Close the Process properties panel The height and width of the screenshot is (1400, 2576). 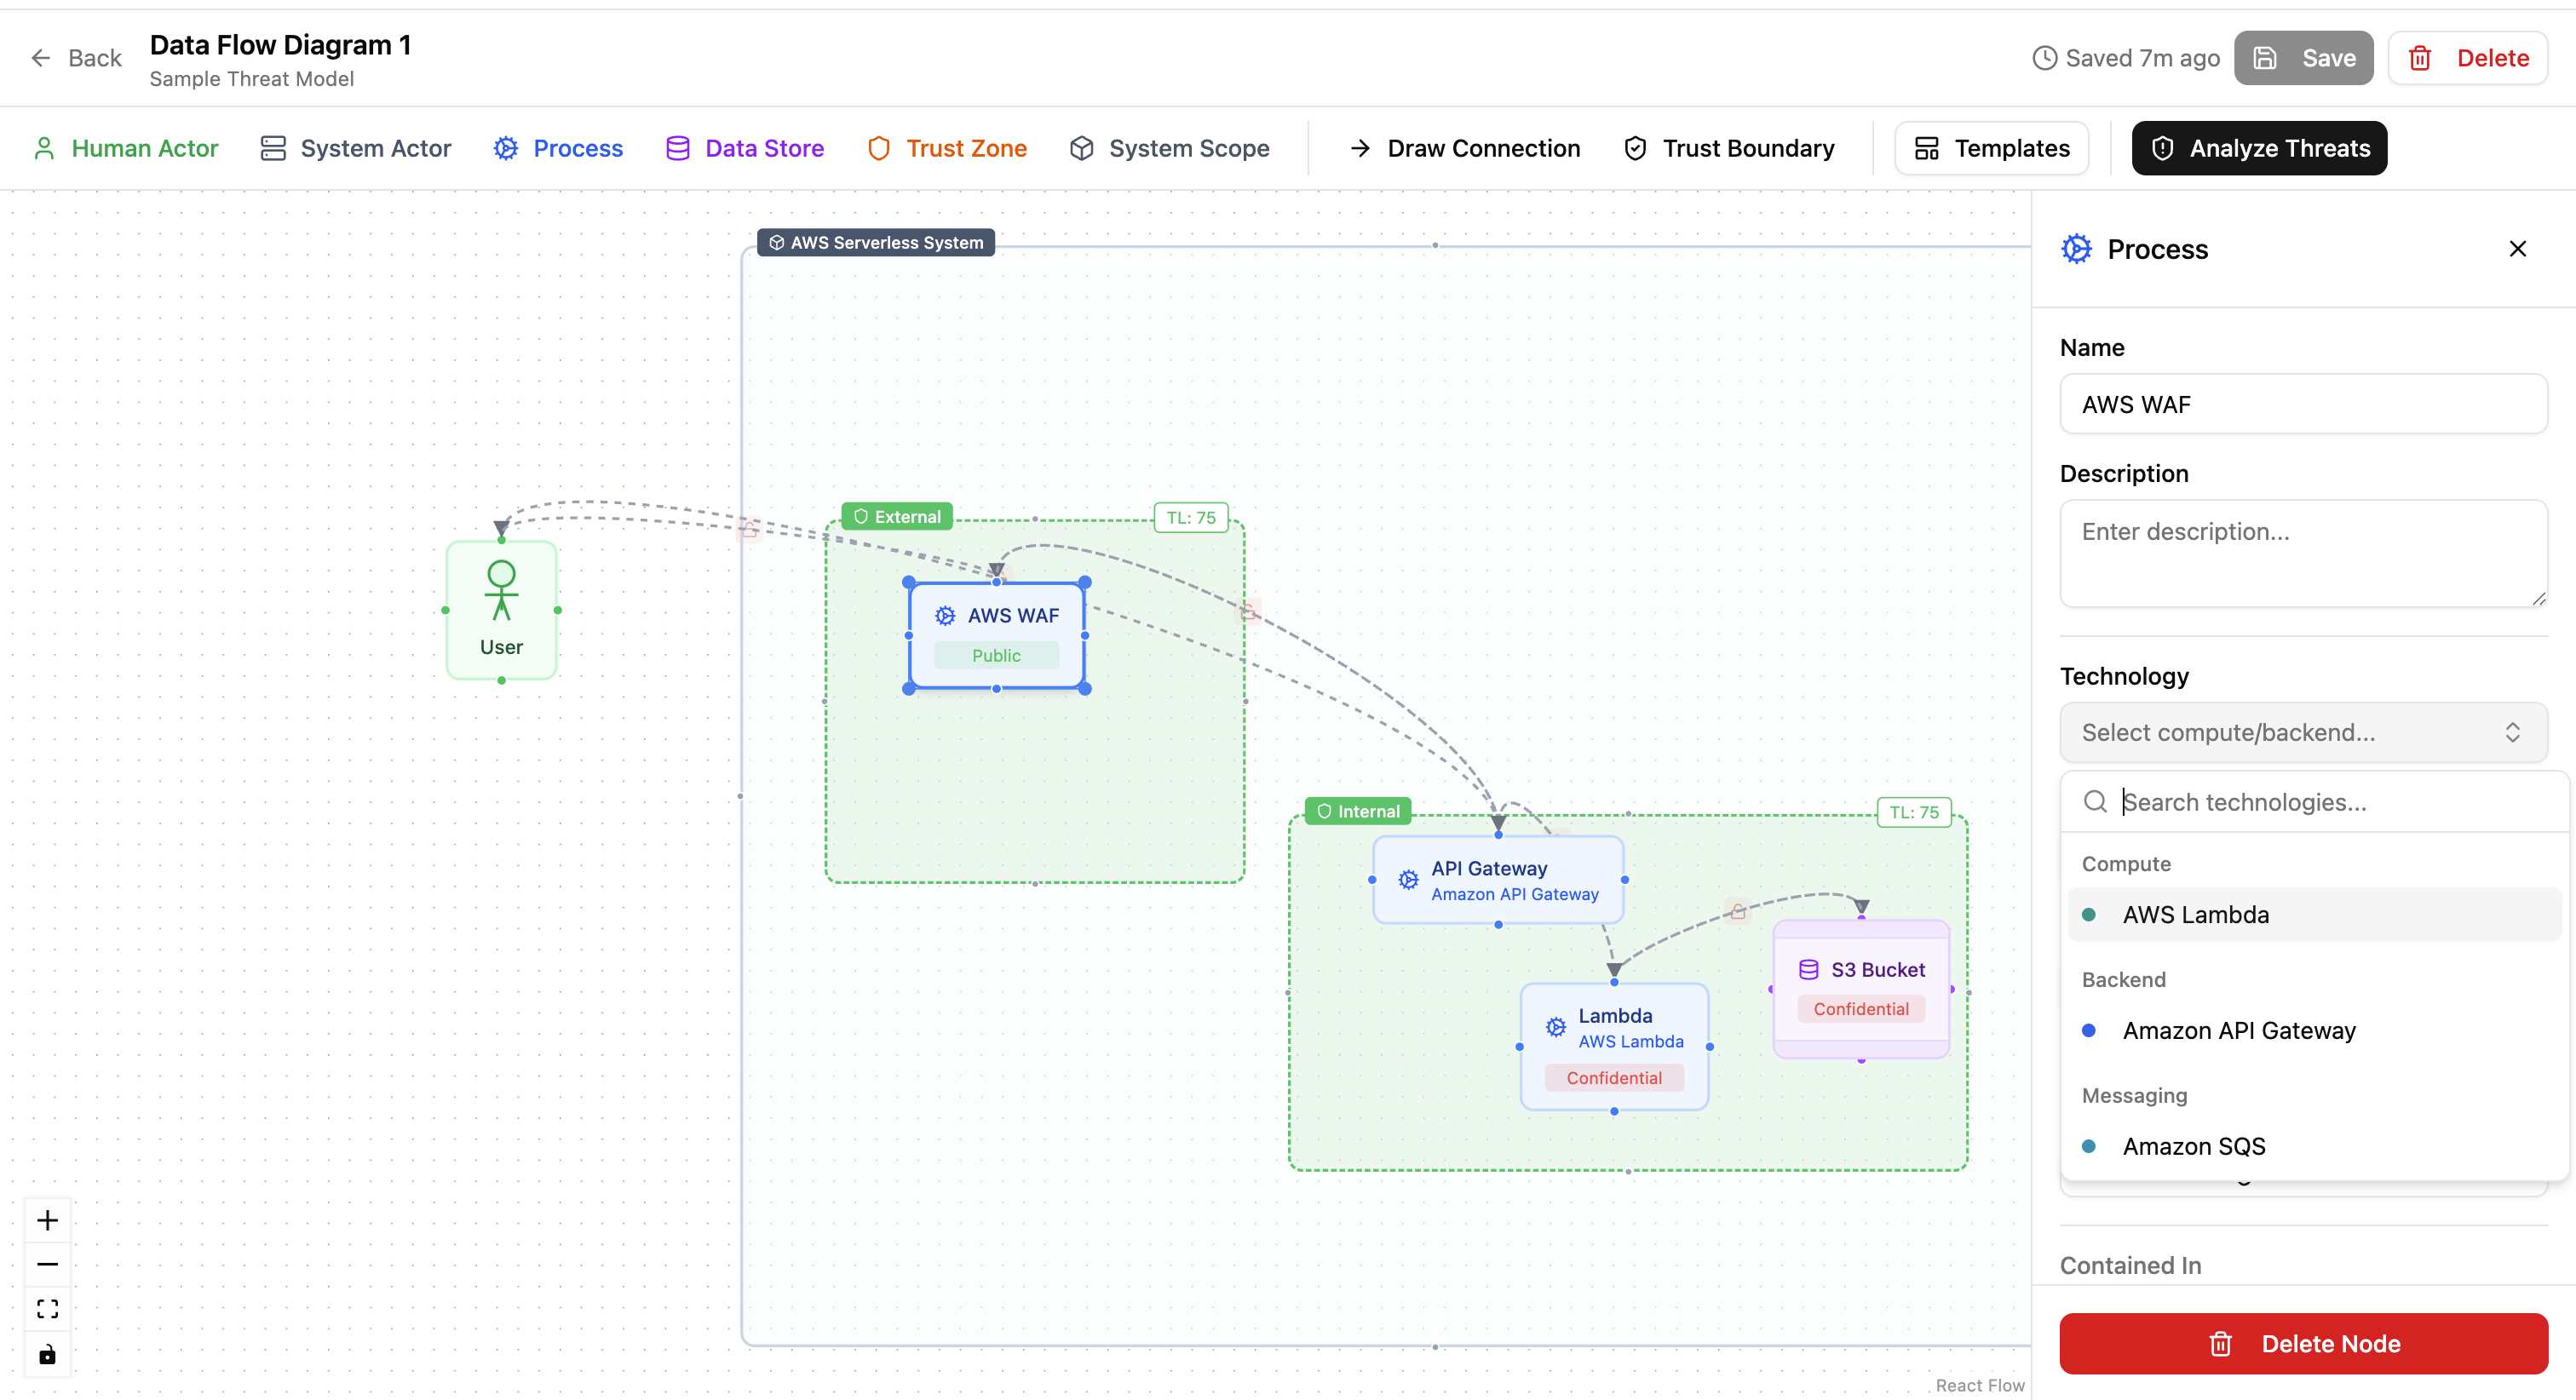(x=2517, y=249)
